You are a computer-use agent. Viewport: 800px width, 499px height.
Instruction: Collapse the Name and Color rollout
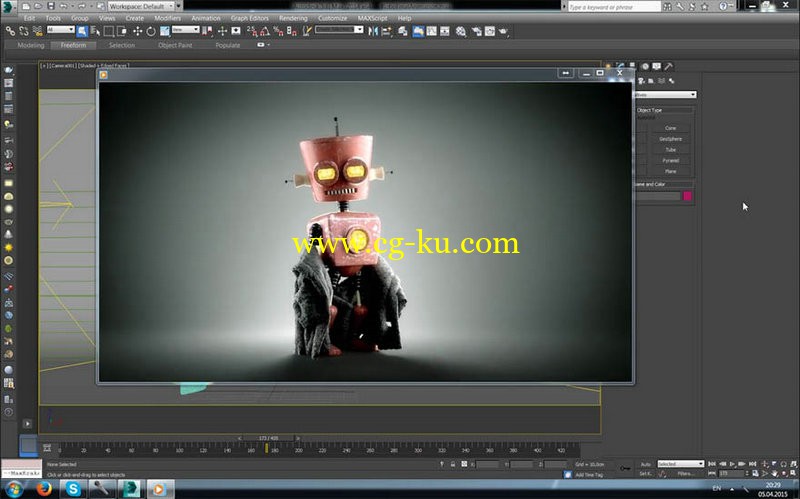[x=664, y=184]
